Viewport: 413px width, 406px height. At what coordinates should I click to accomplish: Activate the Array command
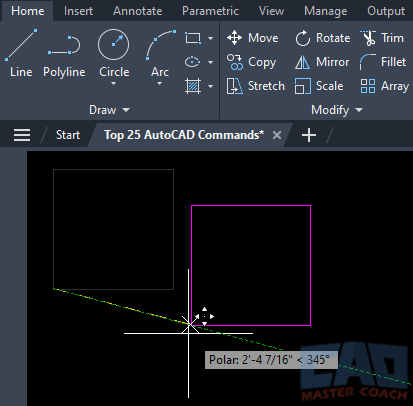tap(385, 86)
